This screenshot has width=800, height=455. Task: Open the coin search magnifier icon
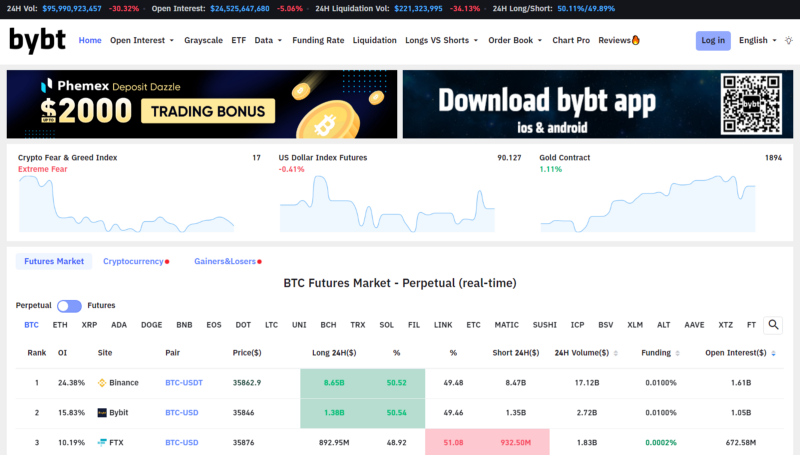click(x=773, y=325)
